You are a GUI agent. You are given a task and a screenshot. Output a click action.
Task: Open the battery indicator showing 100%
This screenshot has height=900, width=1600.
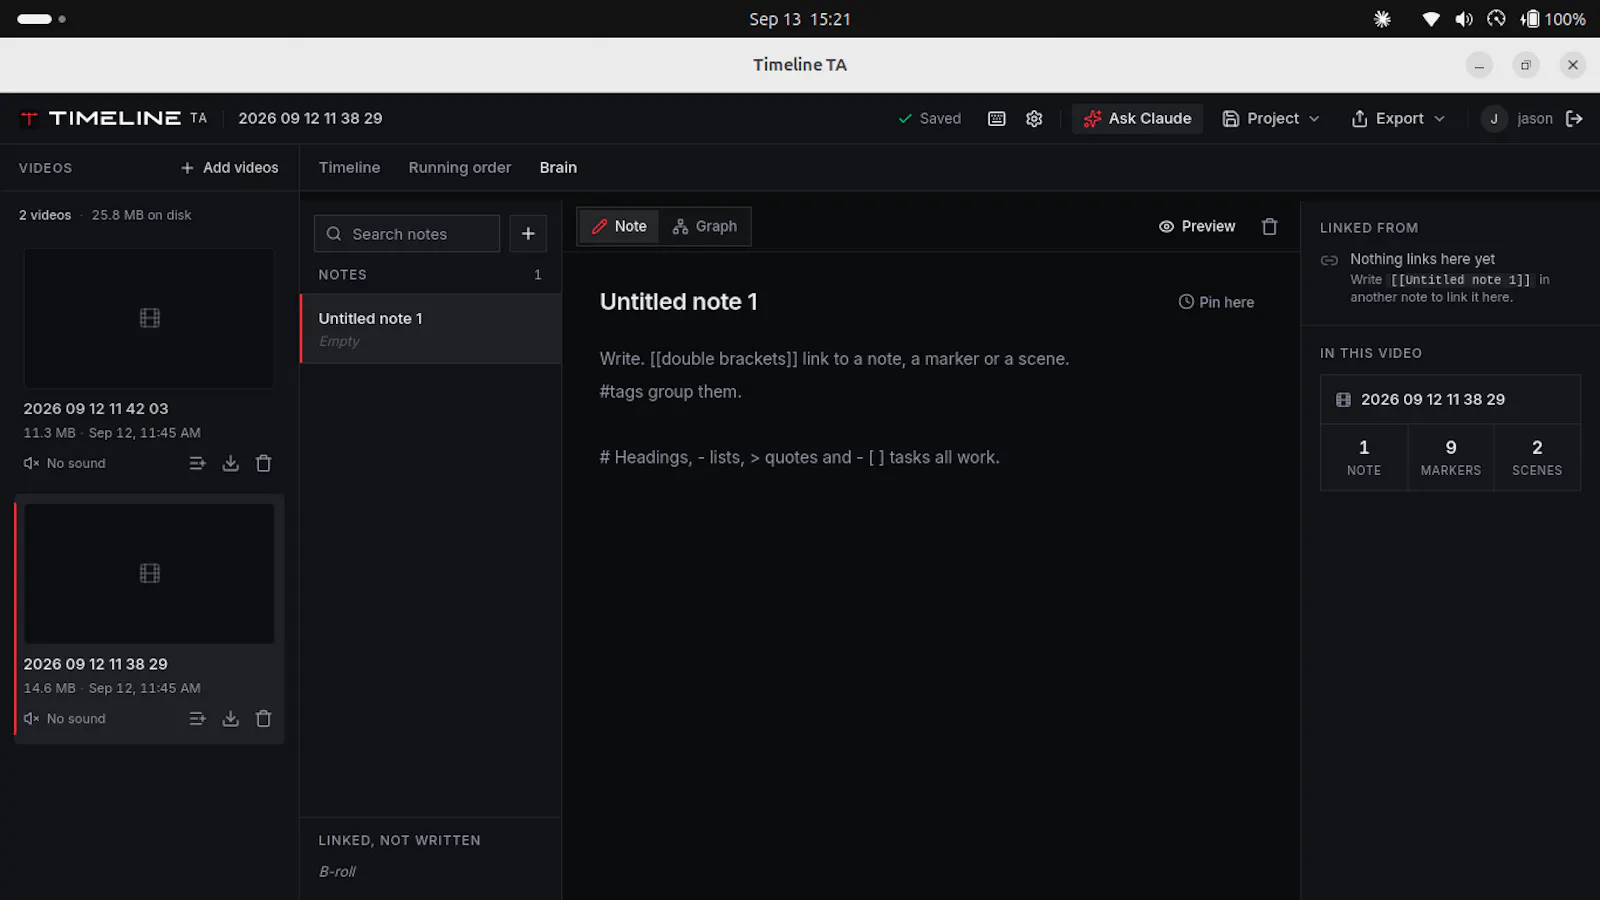pos(1553,19)
